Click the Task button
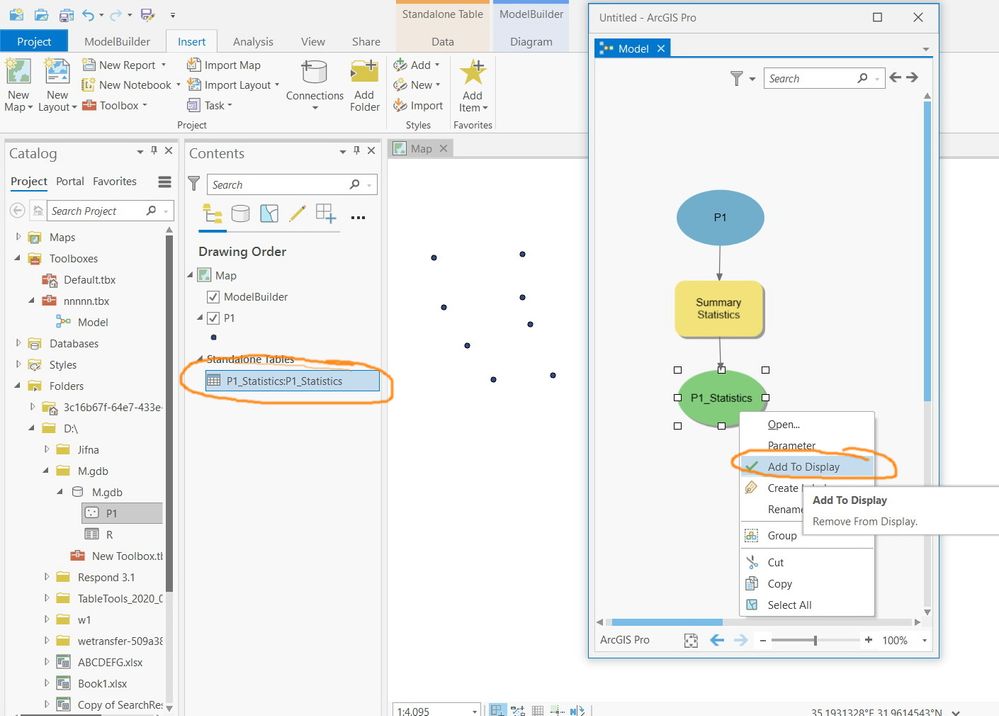This screenshot has width=999, height=716. click(210, 105)
